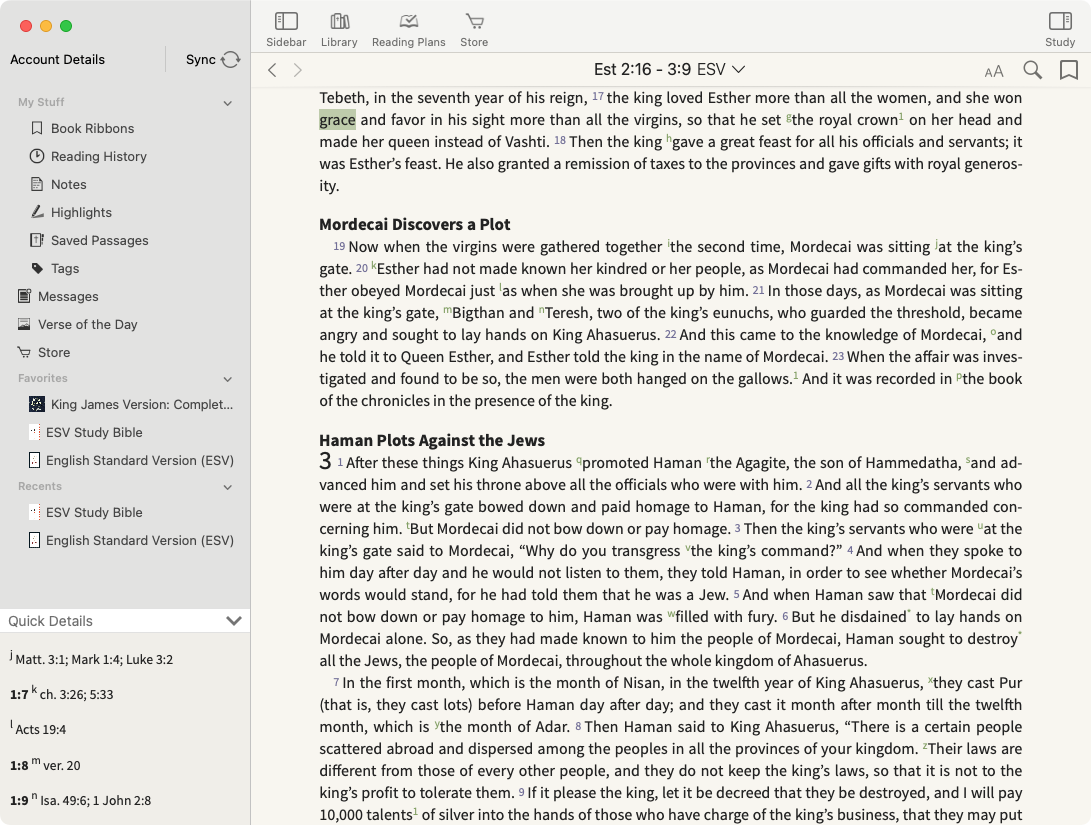The width and height of the screenshot is (1091, 825).
Task: Click footnote 1 after gallows
Action: pyautogui.click(x=796, y=376)
